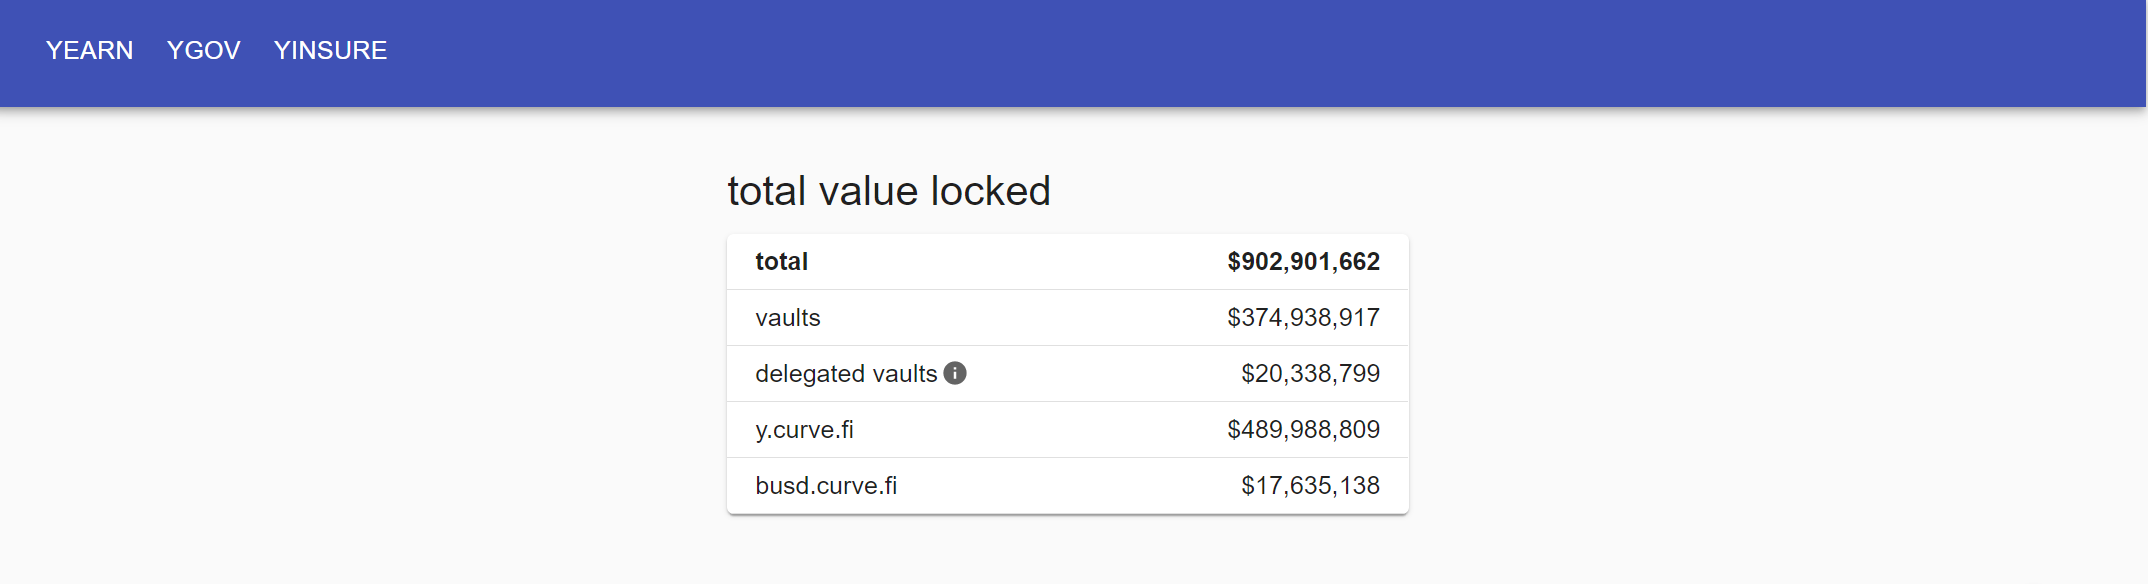Click the 'total value locked' heading
The width and height of the screenshot is (2148, 584).
(888, 191)
